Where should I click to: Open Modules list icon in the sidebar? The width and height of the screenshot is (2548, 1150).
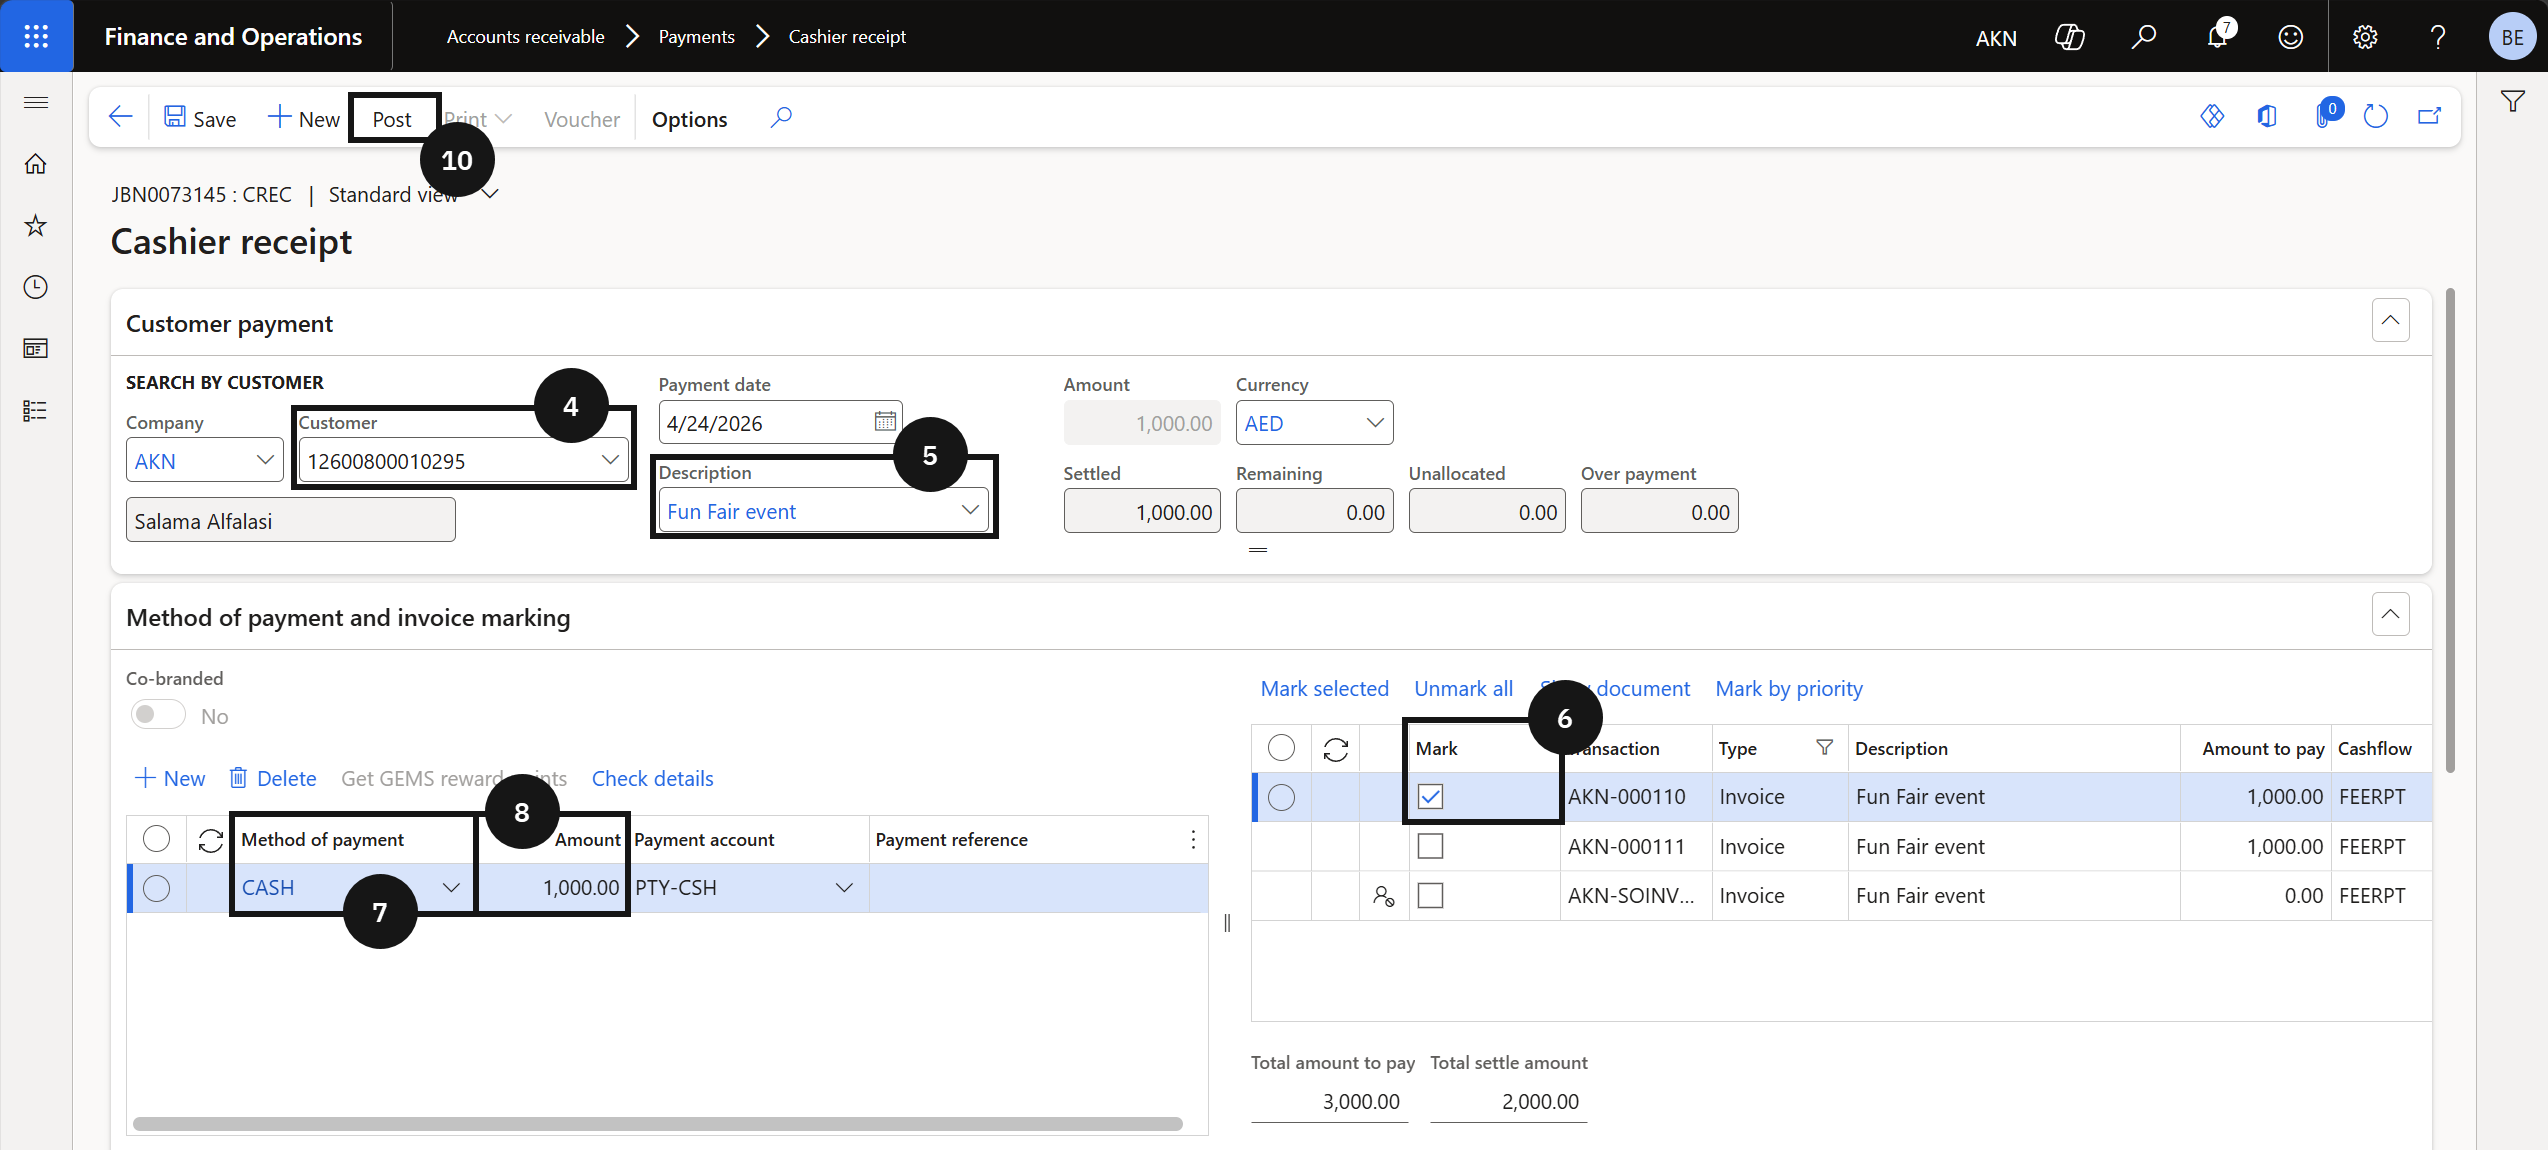pyautogui.click(x=36, y=410)
